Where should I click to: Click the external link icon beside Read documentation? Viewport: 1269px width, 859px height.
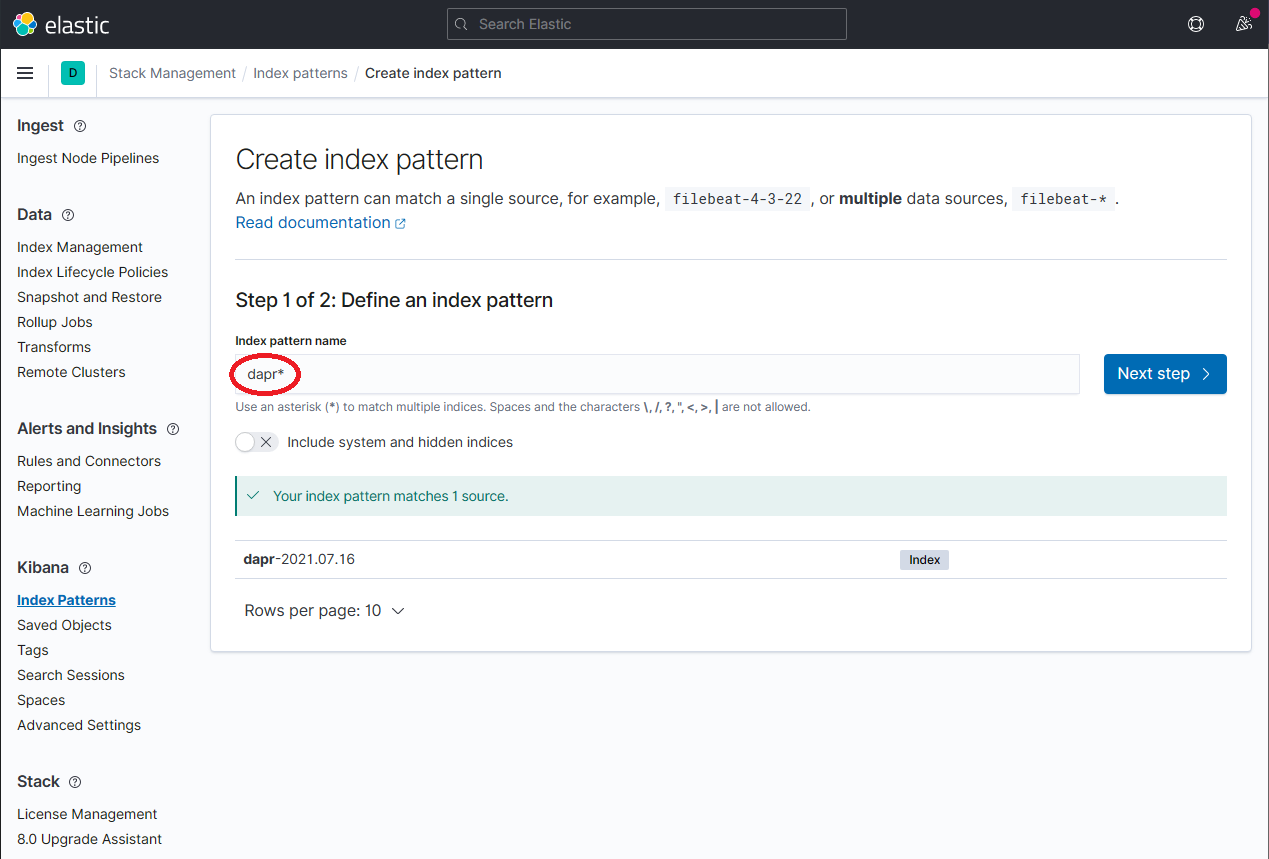click(x=401, y=221)
